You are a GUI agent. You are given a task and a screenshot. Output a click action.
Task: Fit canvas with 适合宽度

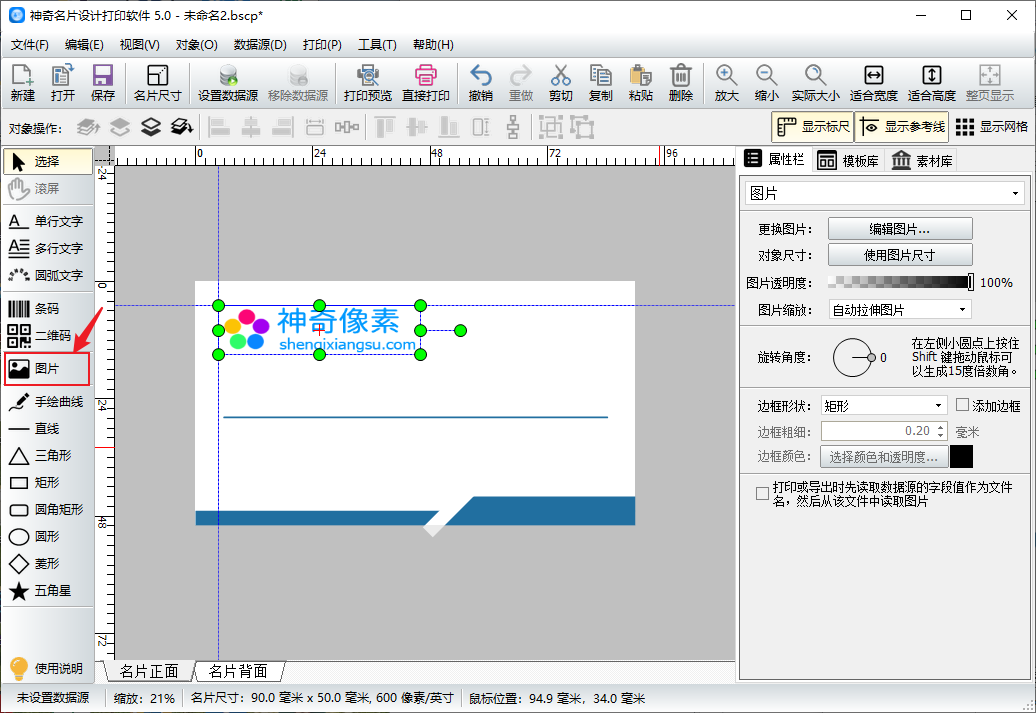pyautogui.click(x=873, y=83)
